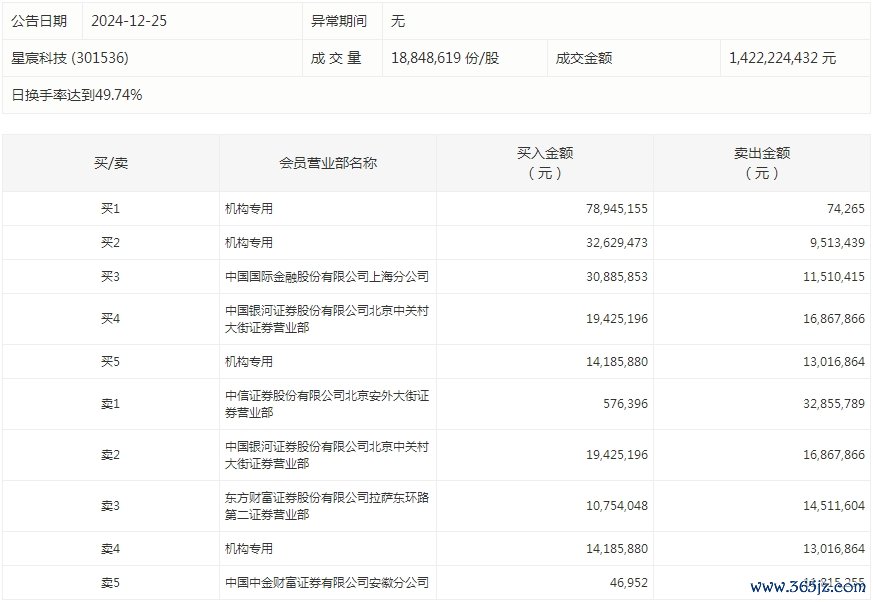Click 机构专用 in the 卖4 row
The image size is (873, 602).
click(x=249, y=549)
